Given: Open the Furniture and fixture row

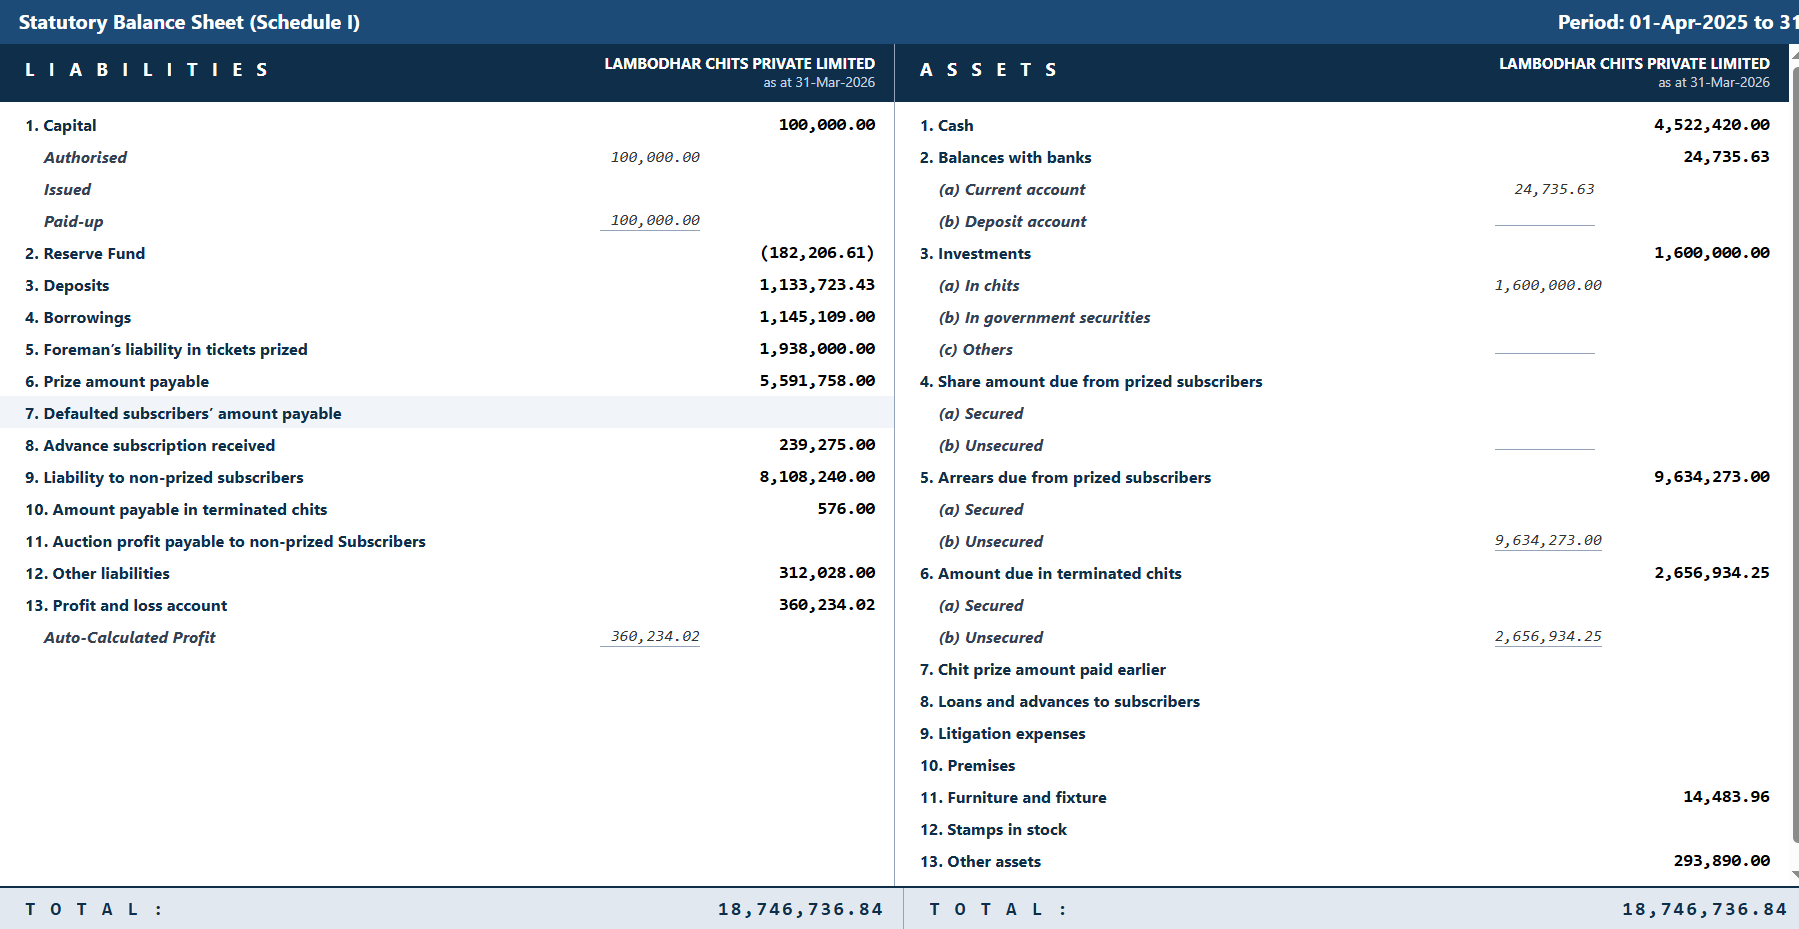Looking at the screenshot, I should pos(1342,797).
